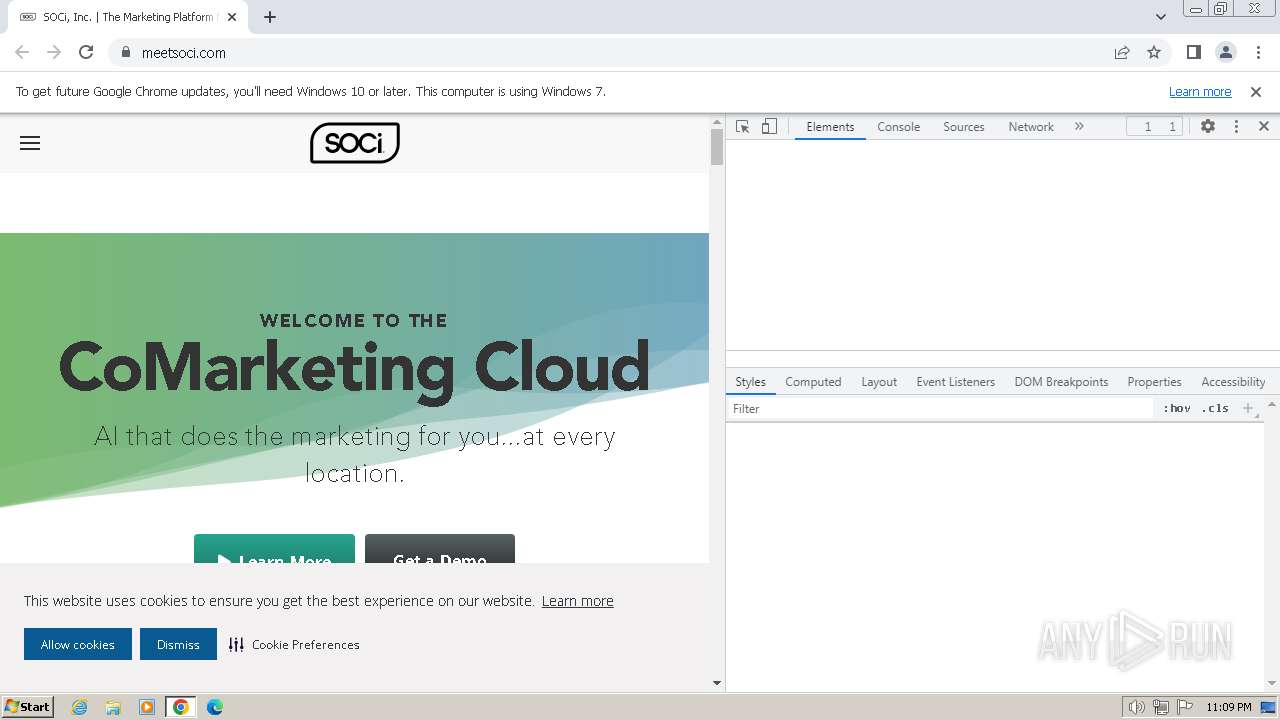The image size is (1280, 720).
Task: Open Windows Explorer from the taskbar
Action: pyautogui.click(x=113, y=707)
